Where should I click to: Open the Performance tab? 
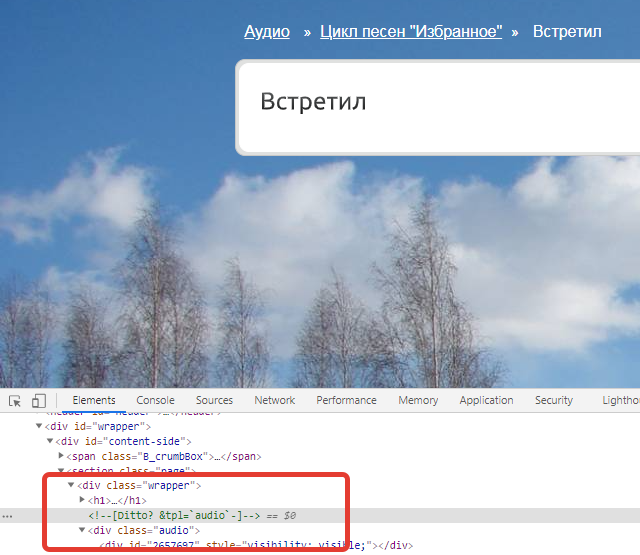[x=346, y=400]
